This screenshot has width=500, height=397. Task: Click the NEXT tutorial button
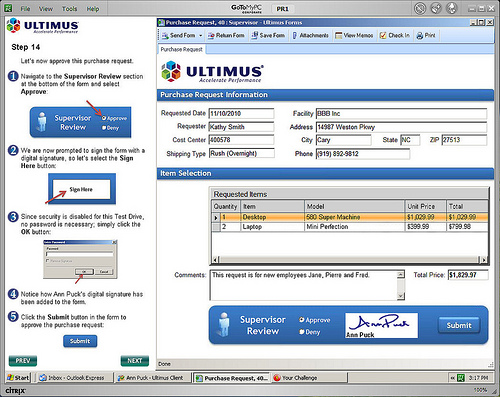click(135, 361)
